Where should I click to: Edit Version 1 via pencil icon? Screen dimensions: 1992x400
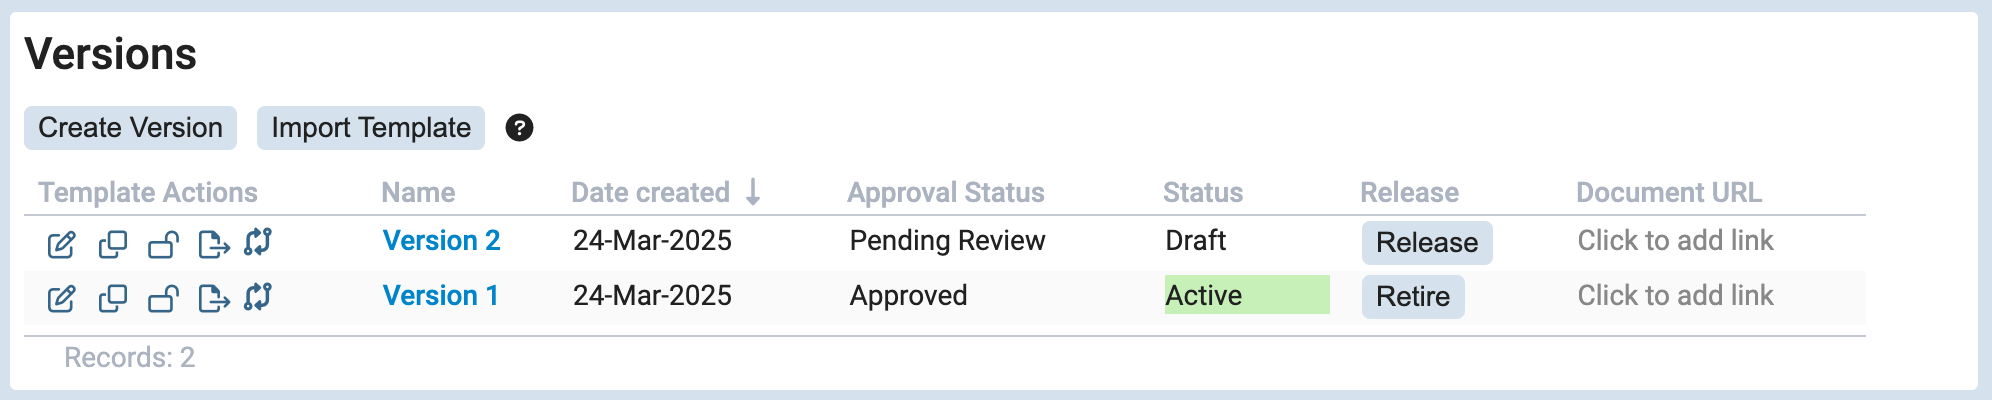click(x=61, y=298)
